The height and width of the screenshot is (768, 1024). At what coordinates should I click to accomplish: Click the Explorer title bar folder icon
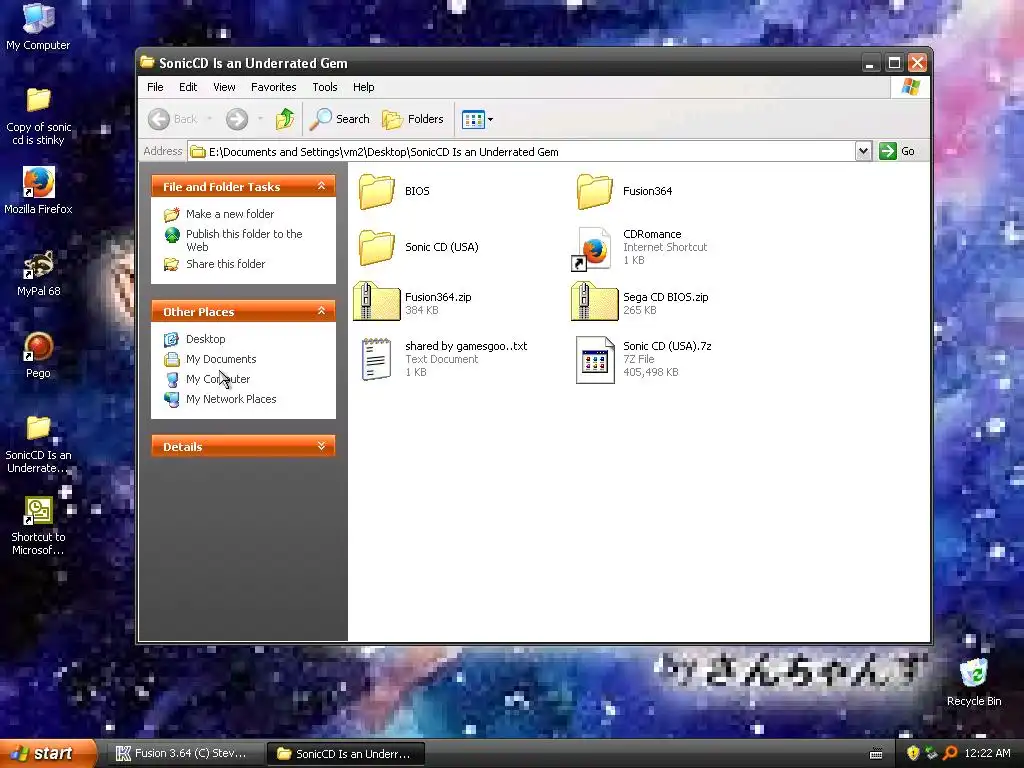pyautogui.click(x=148, y=63)
